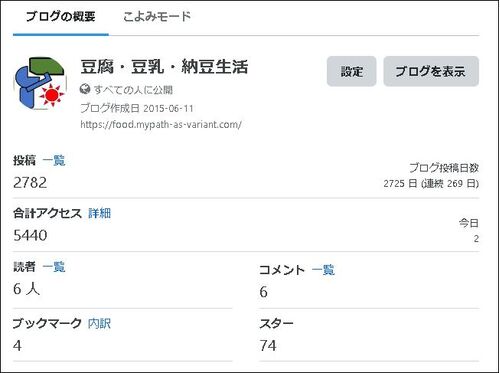
Task: Click the blog profile avatar image
Action: (40, 83)
